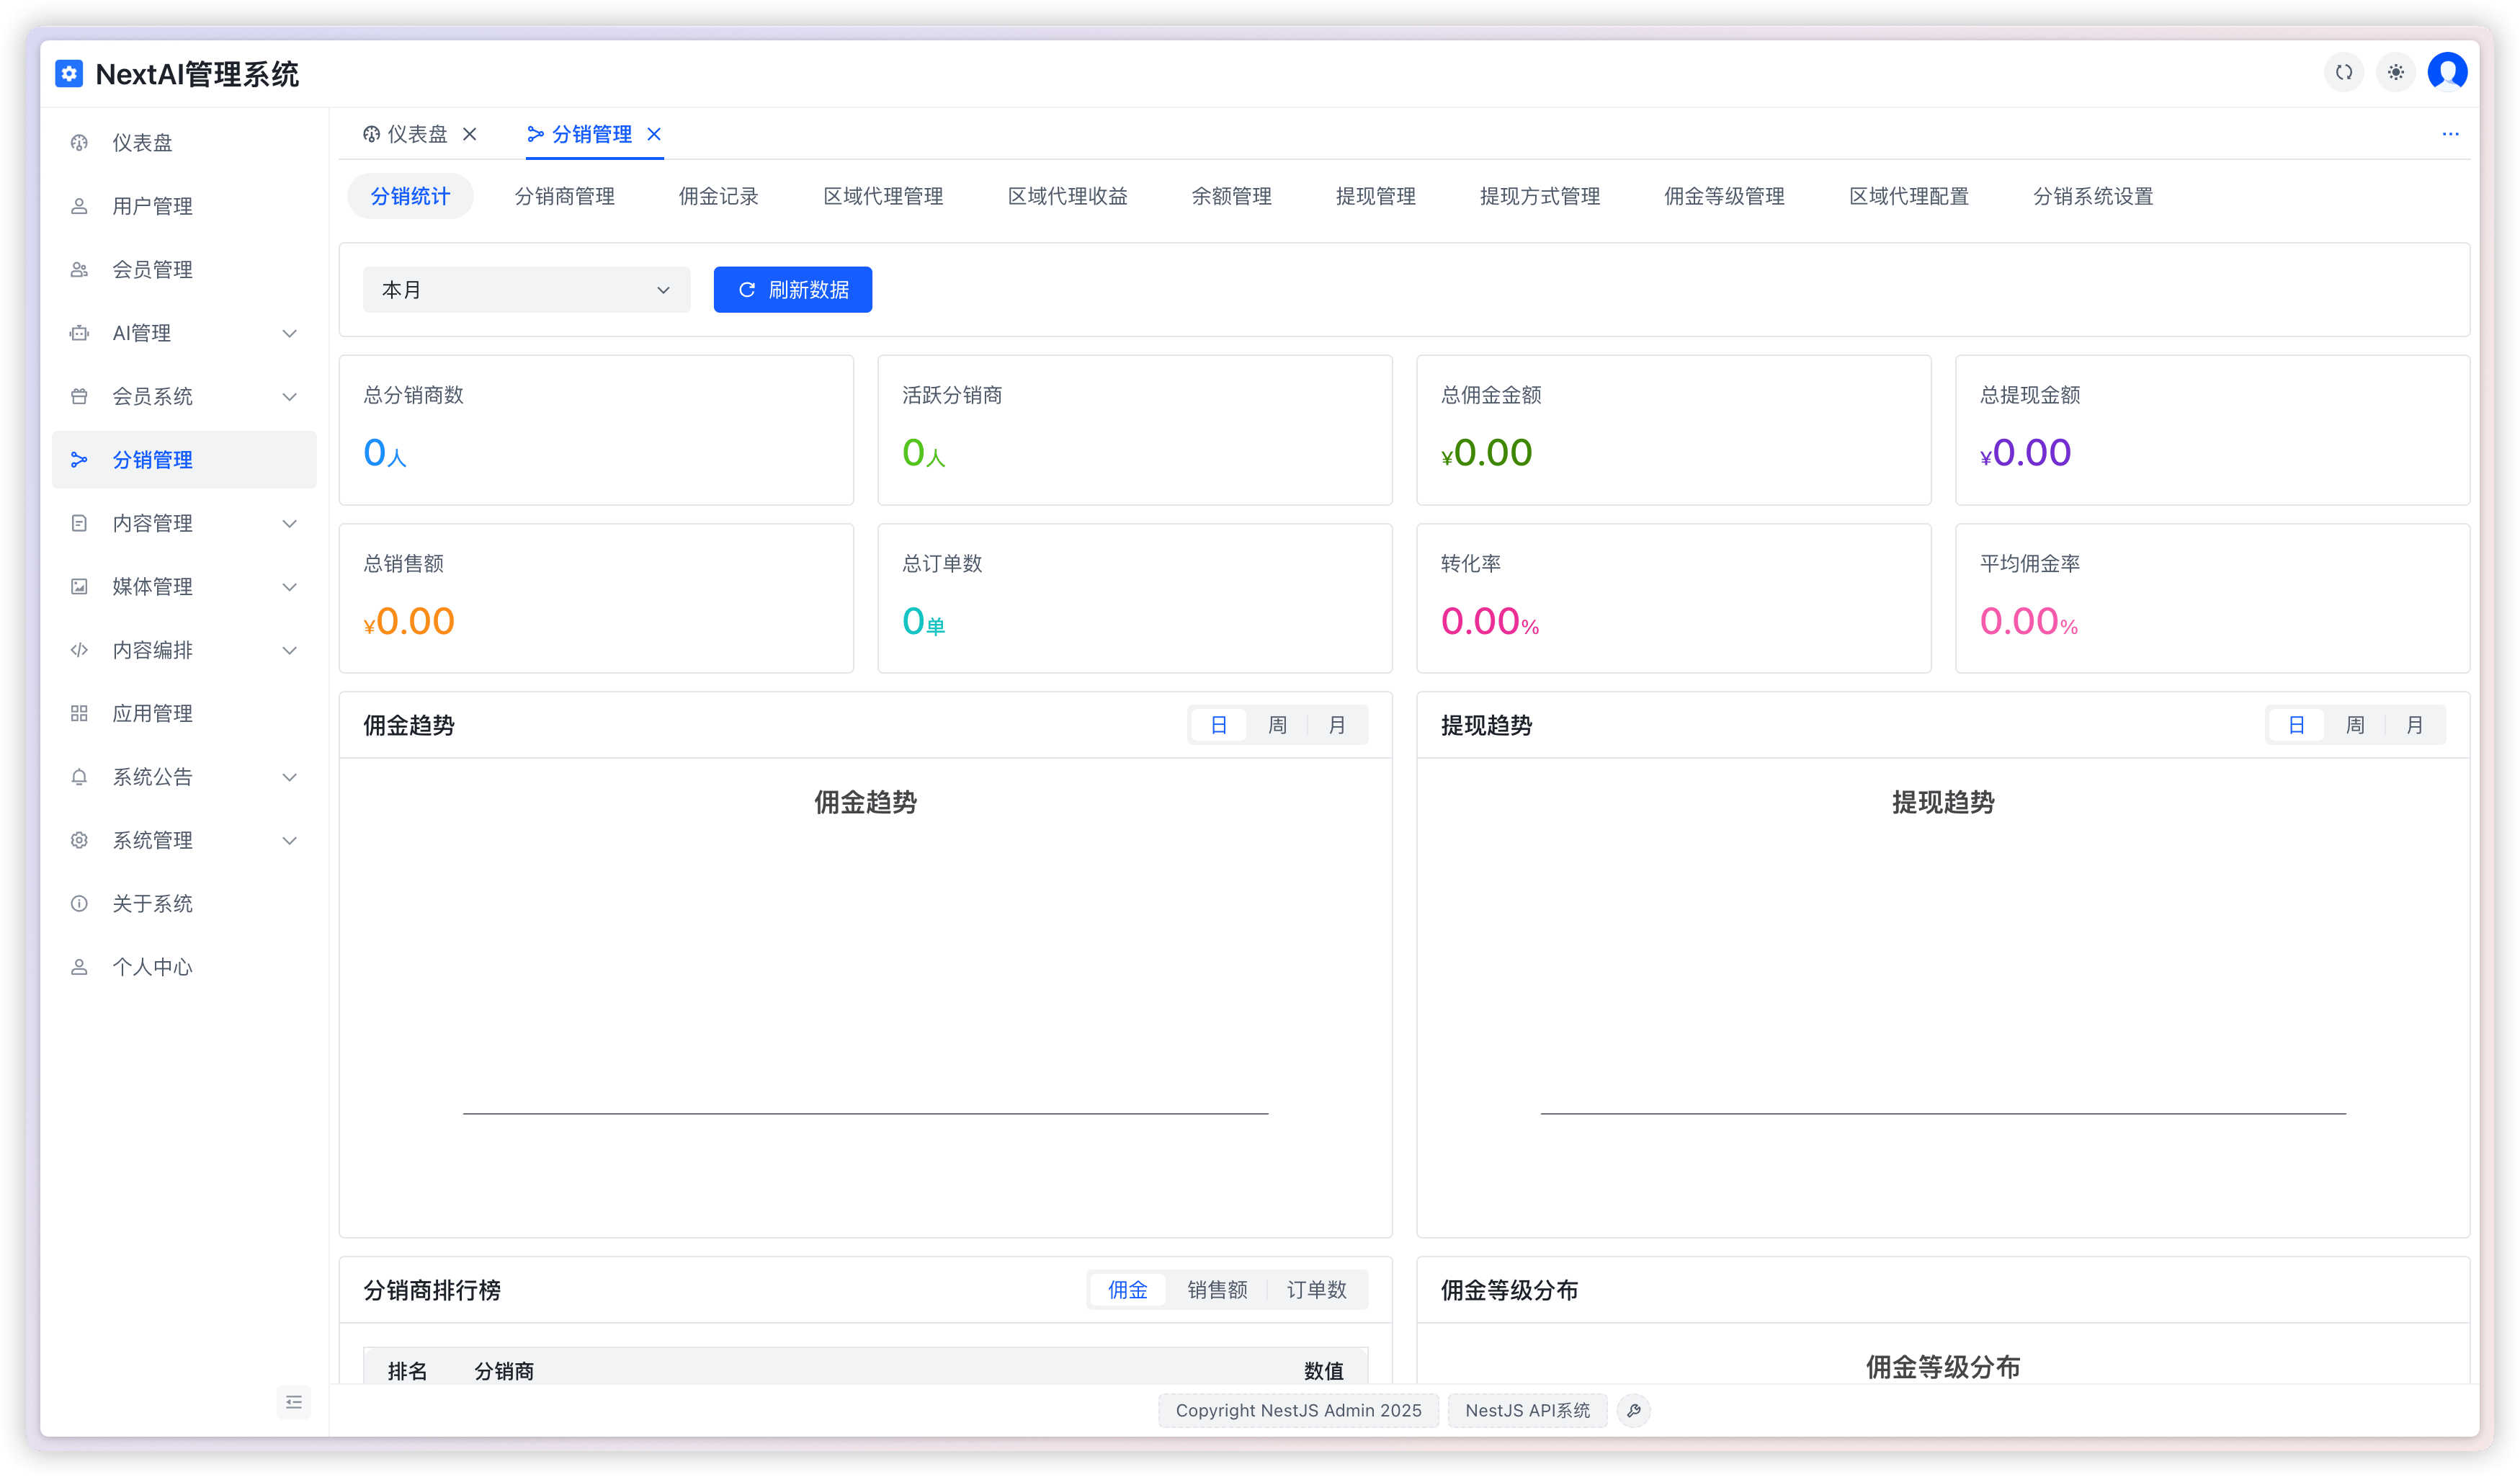Collapse the sidebar with bottom toggle icon
2520x1477 pixels.
click(x=293, y=1402)
